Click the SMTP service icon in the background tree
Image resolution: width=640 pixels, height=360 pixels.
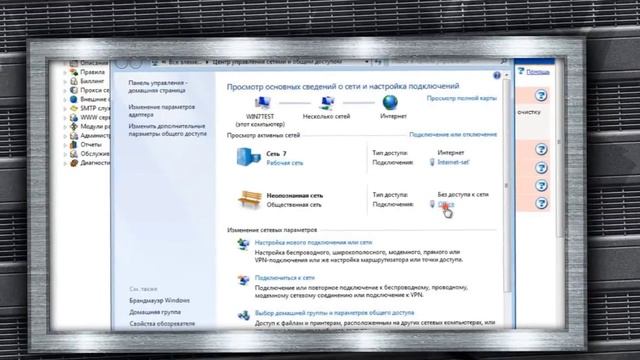(x=74, y=109)
